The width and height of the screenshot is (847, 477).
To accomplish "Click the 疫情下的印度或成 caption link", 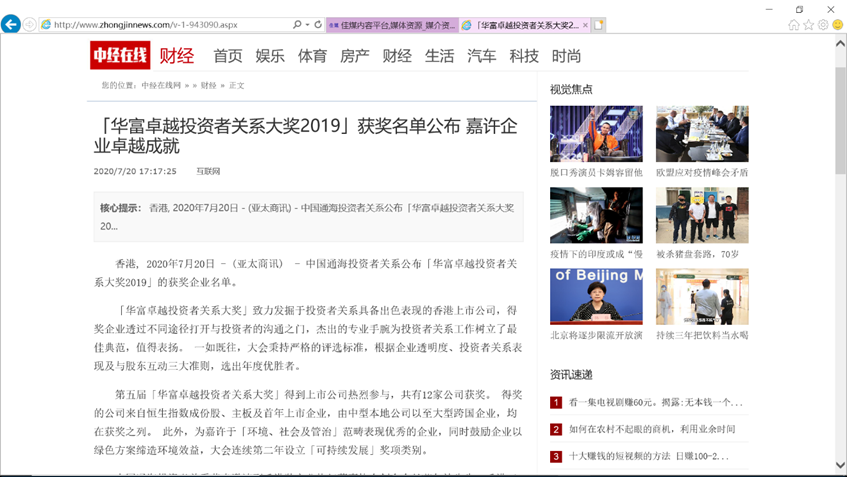I will [x=596, y=254].
